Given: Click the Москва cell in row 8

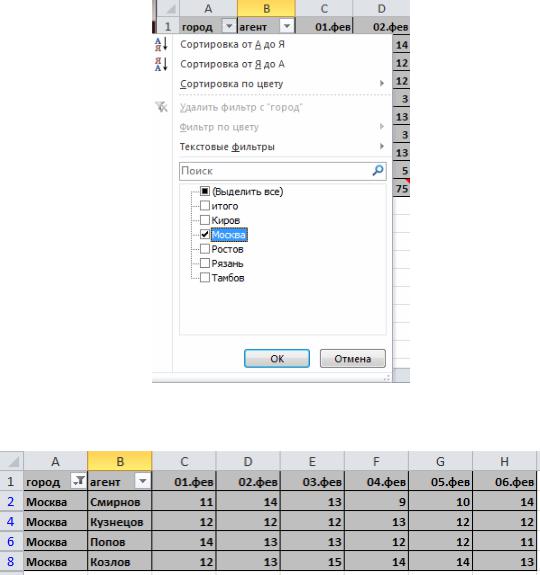Looking at the screenshot, I should 55,561.
